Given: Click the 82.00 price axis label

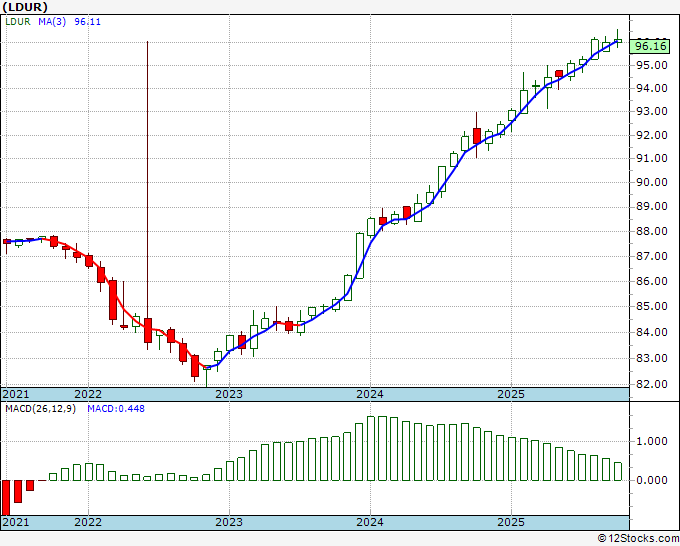Looking at the screenshot, I should (x=651, y=384).
